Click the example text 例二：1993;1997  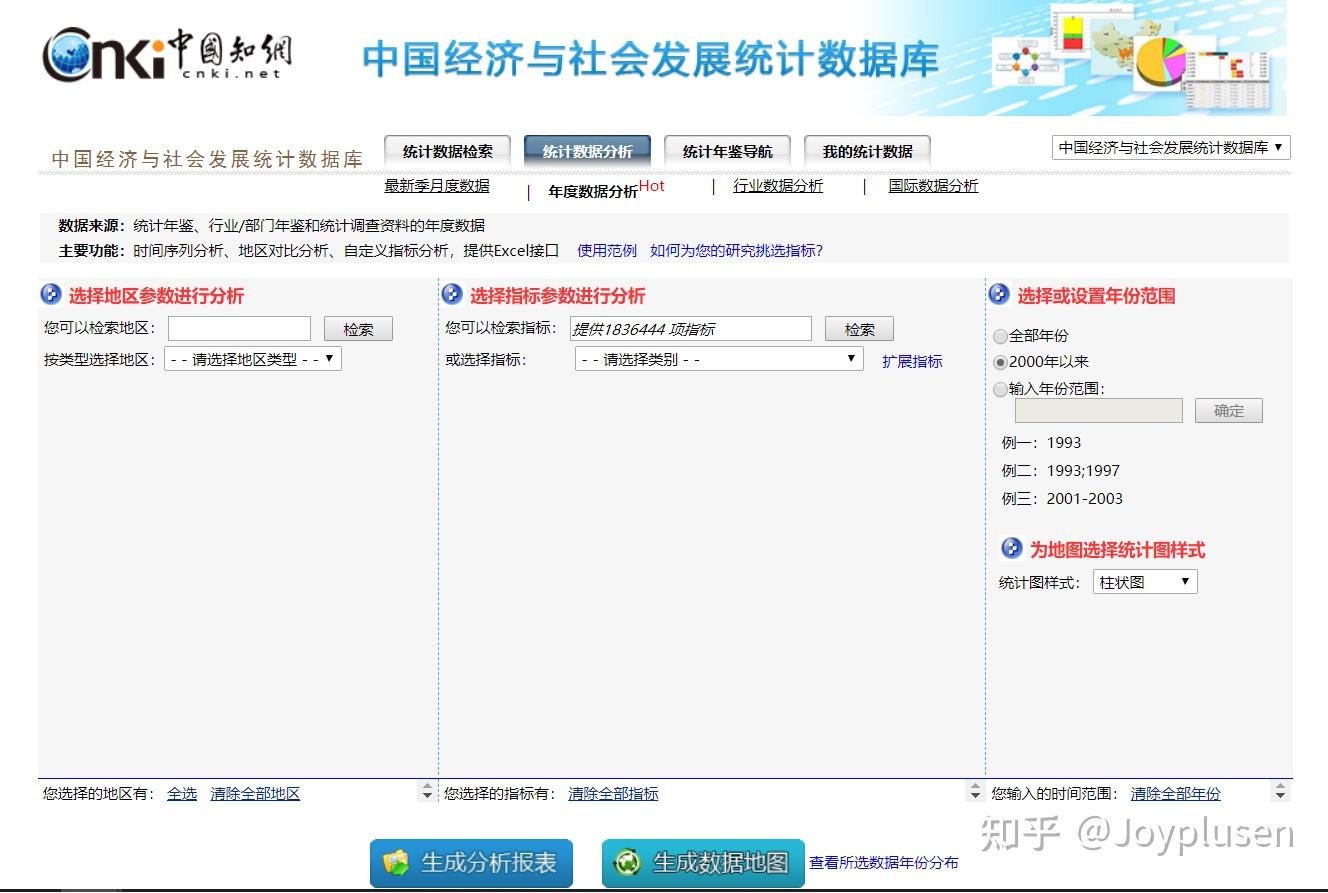click(x=1060, y=471)
